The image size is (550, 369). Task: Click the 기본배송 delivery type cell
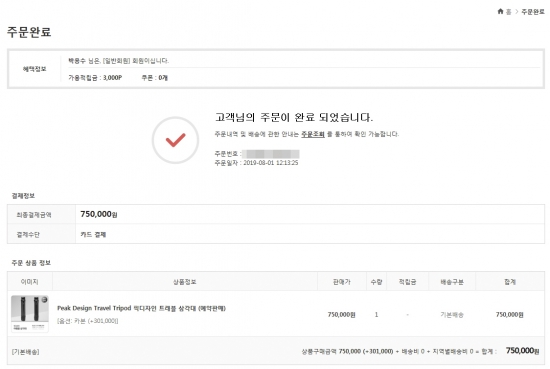point(452,315)
